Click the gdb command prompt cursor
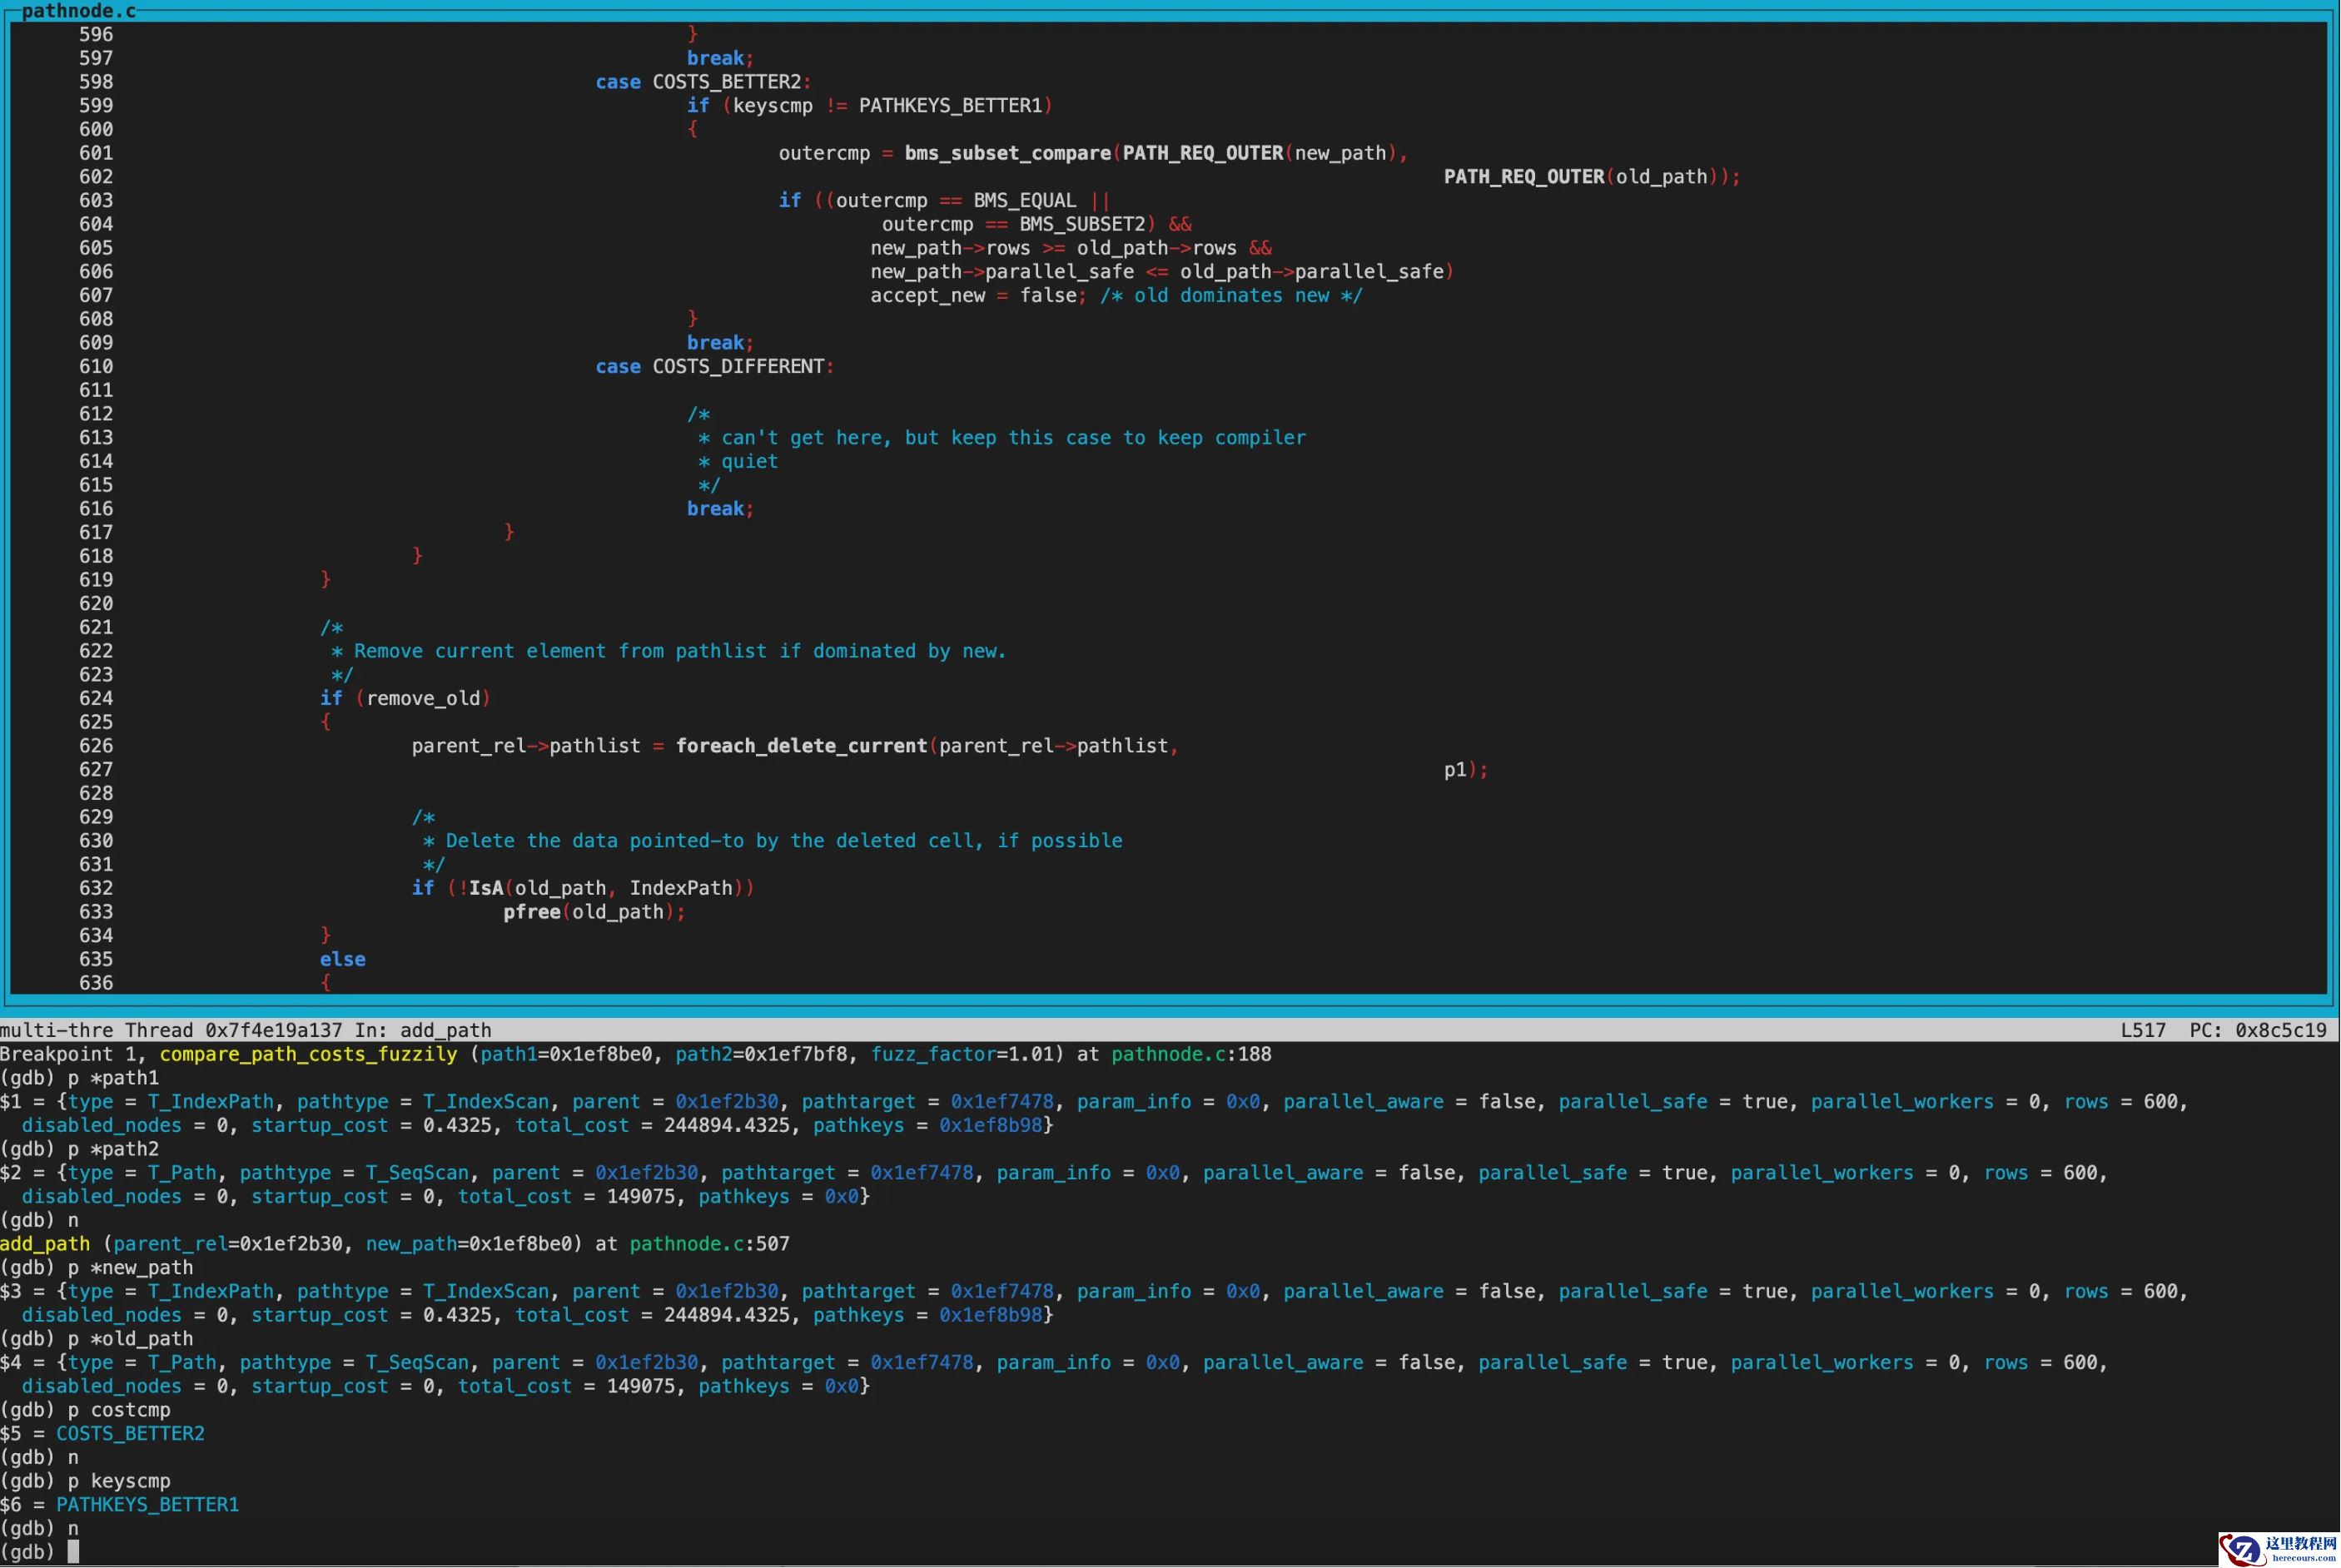Viewport: 2341px width, 1568px height. 73,1551
